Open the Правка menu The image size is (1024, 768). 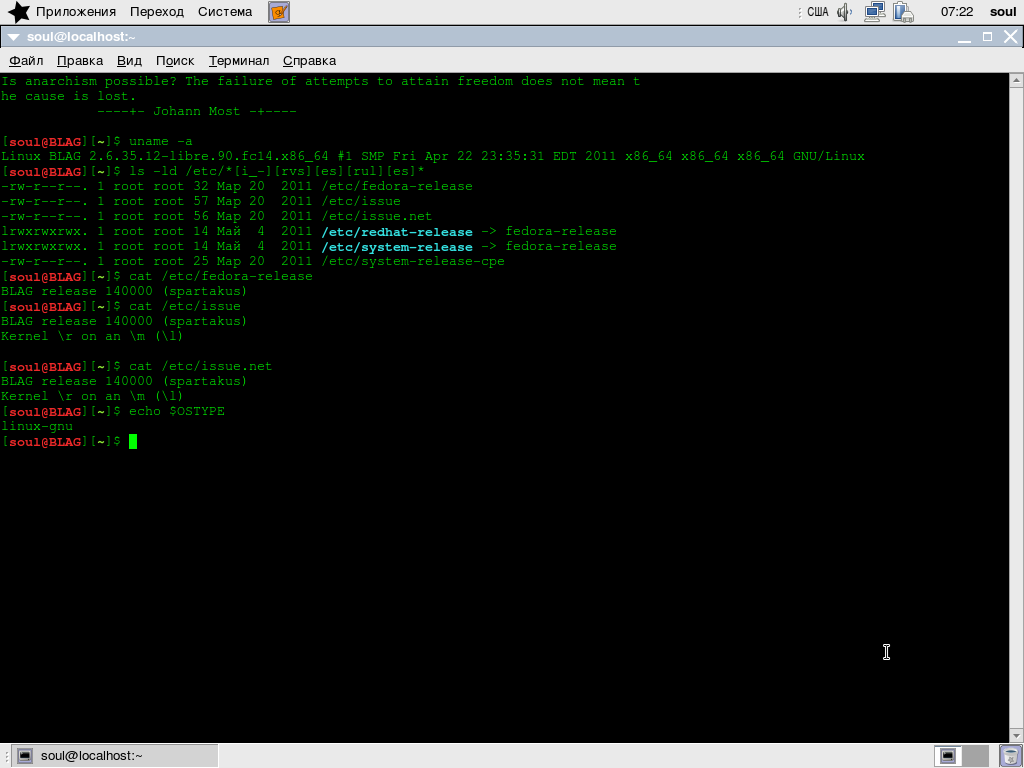(x=80, y=61)
